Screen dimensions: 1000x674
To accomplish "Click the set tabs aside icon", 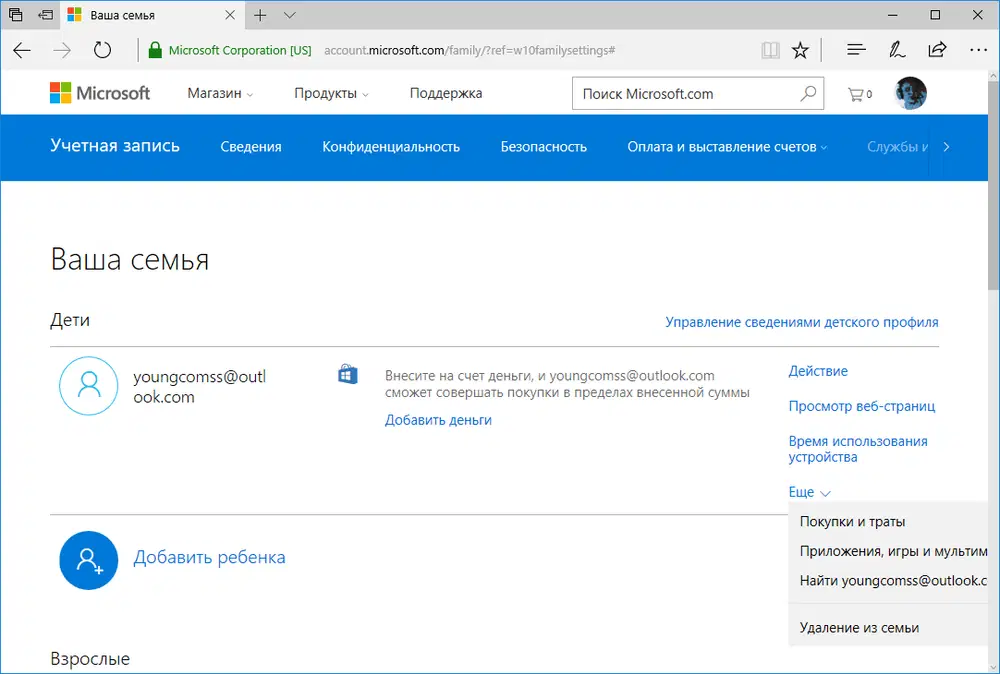I will point(45,15).
